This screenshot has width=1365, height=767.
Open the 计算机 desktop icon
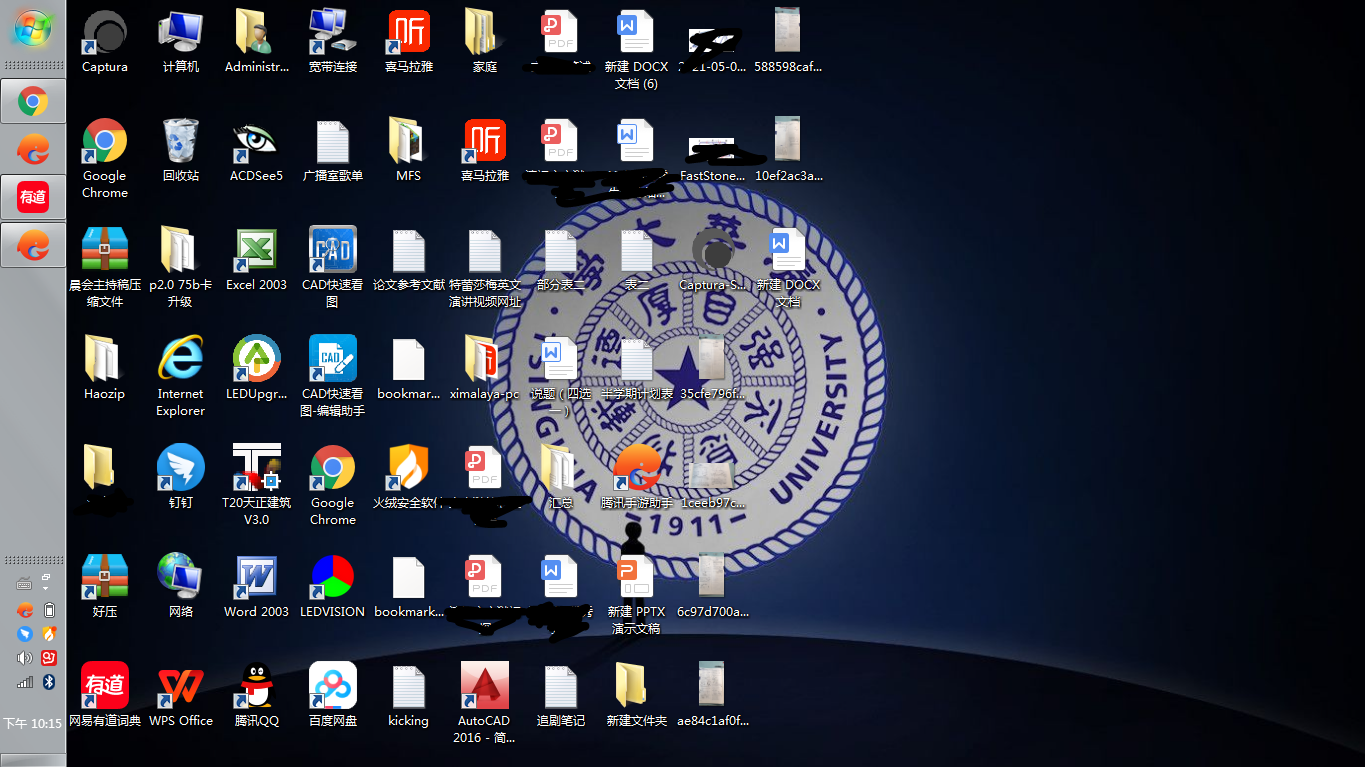pos(181,42)
